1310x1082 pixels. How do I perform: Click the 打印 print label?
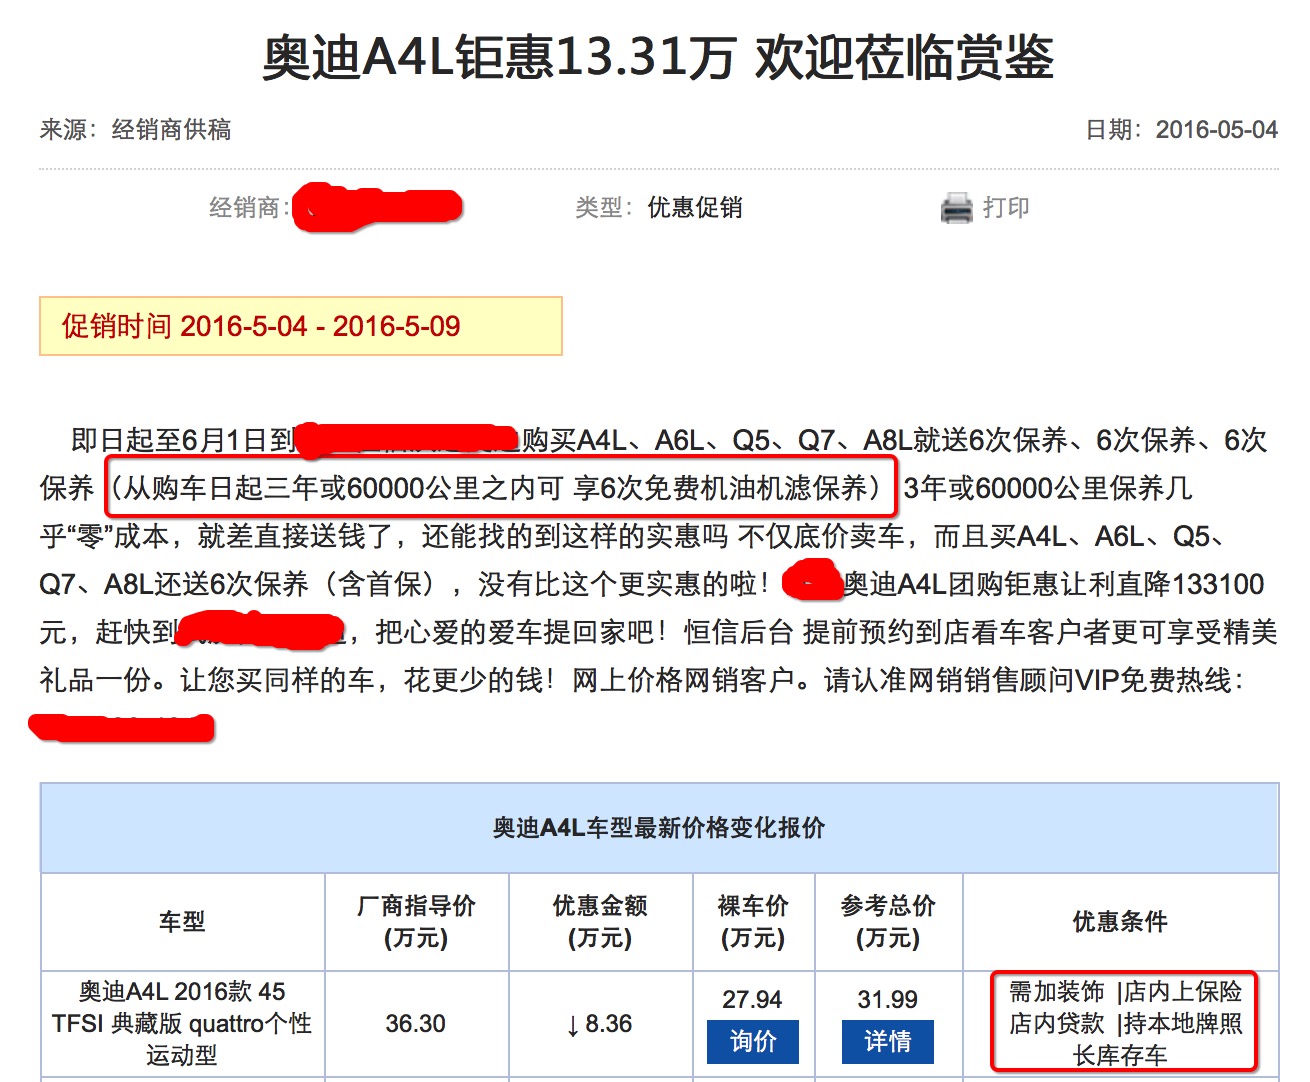1005,207
